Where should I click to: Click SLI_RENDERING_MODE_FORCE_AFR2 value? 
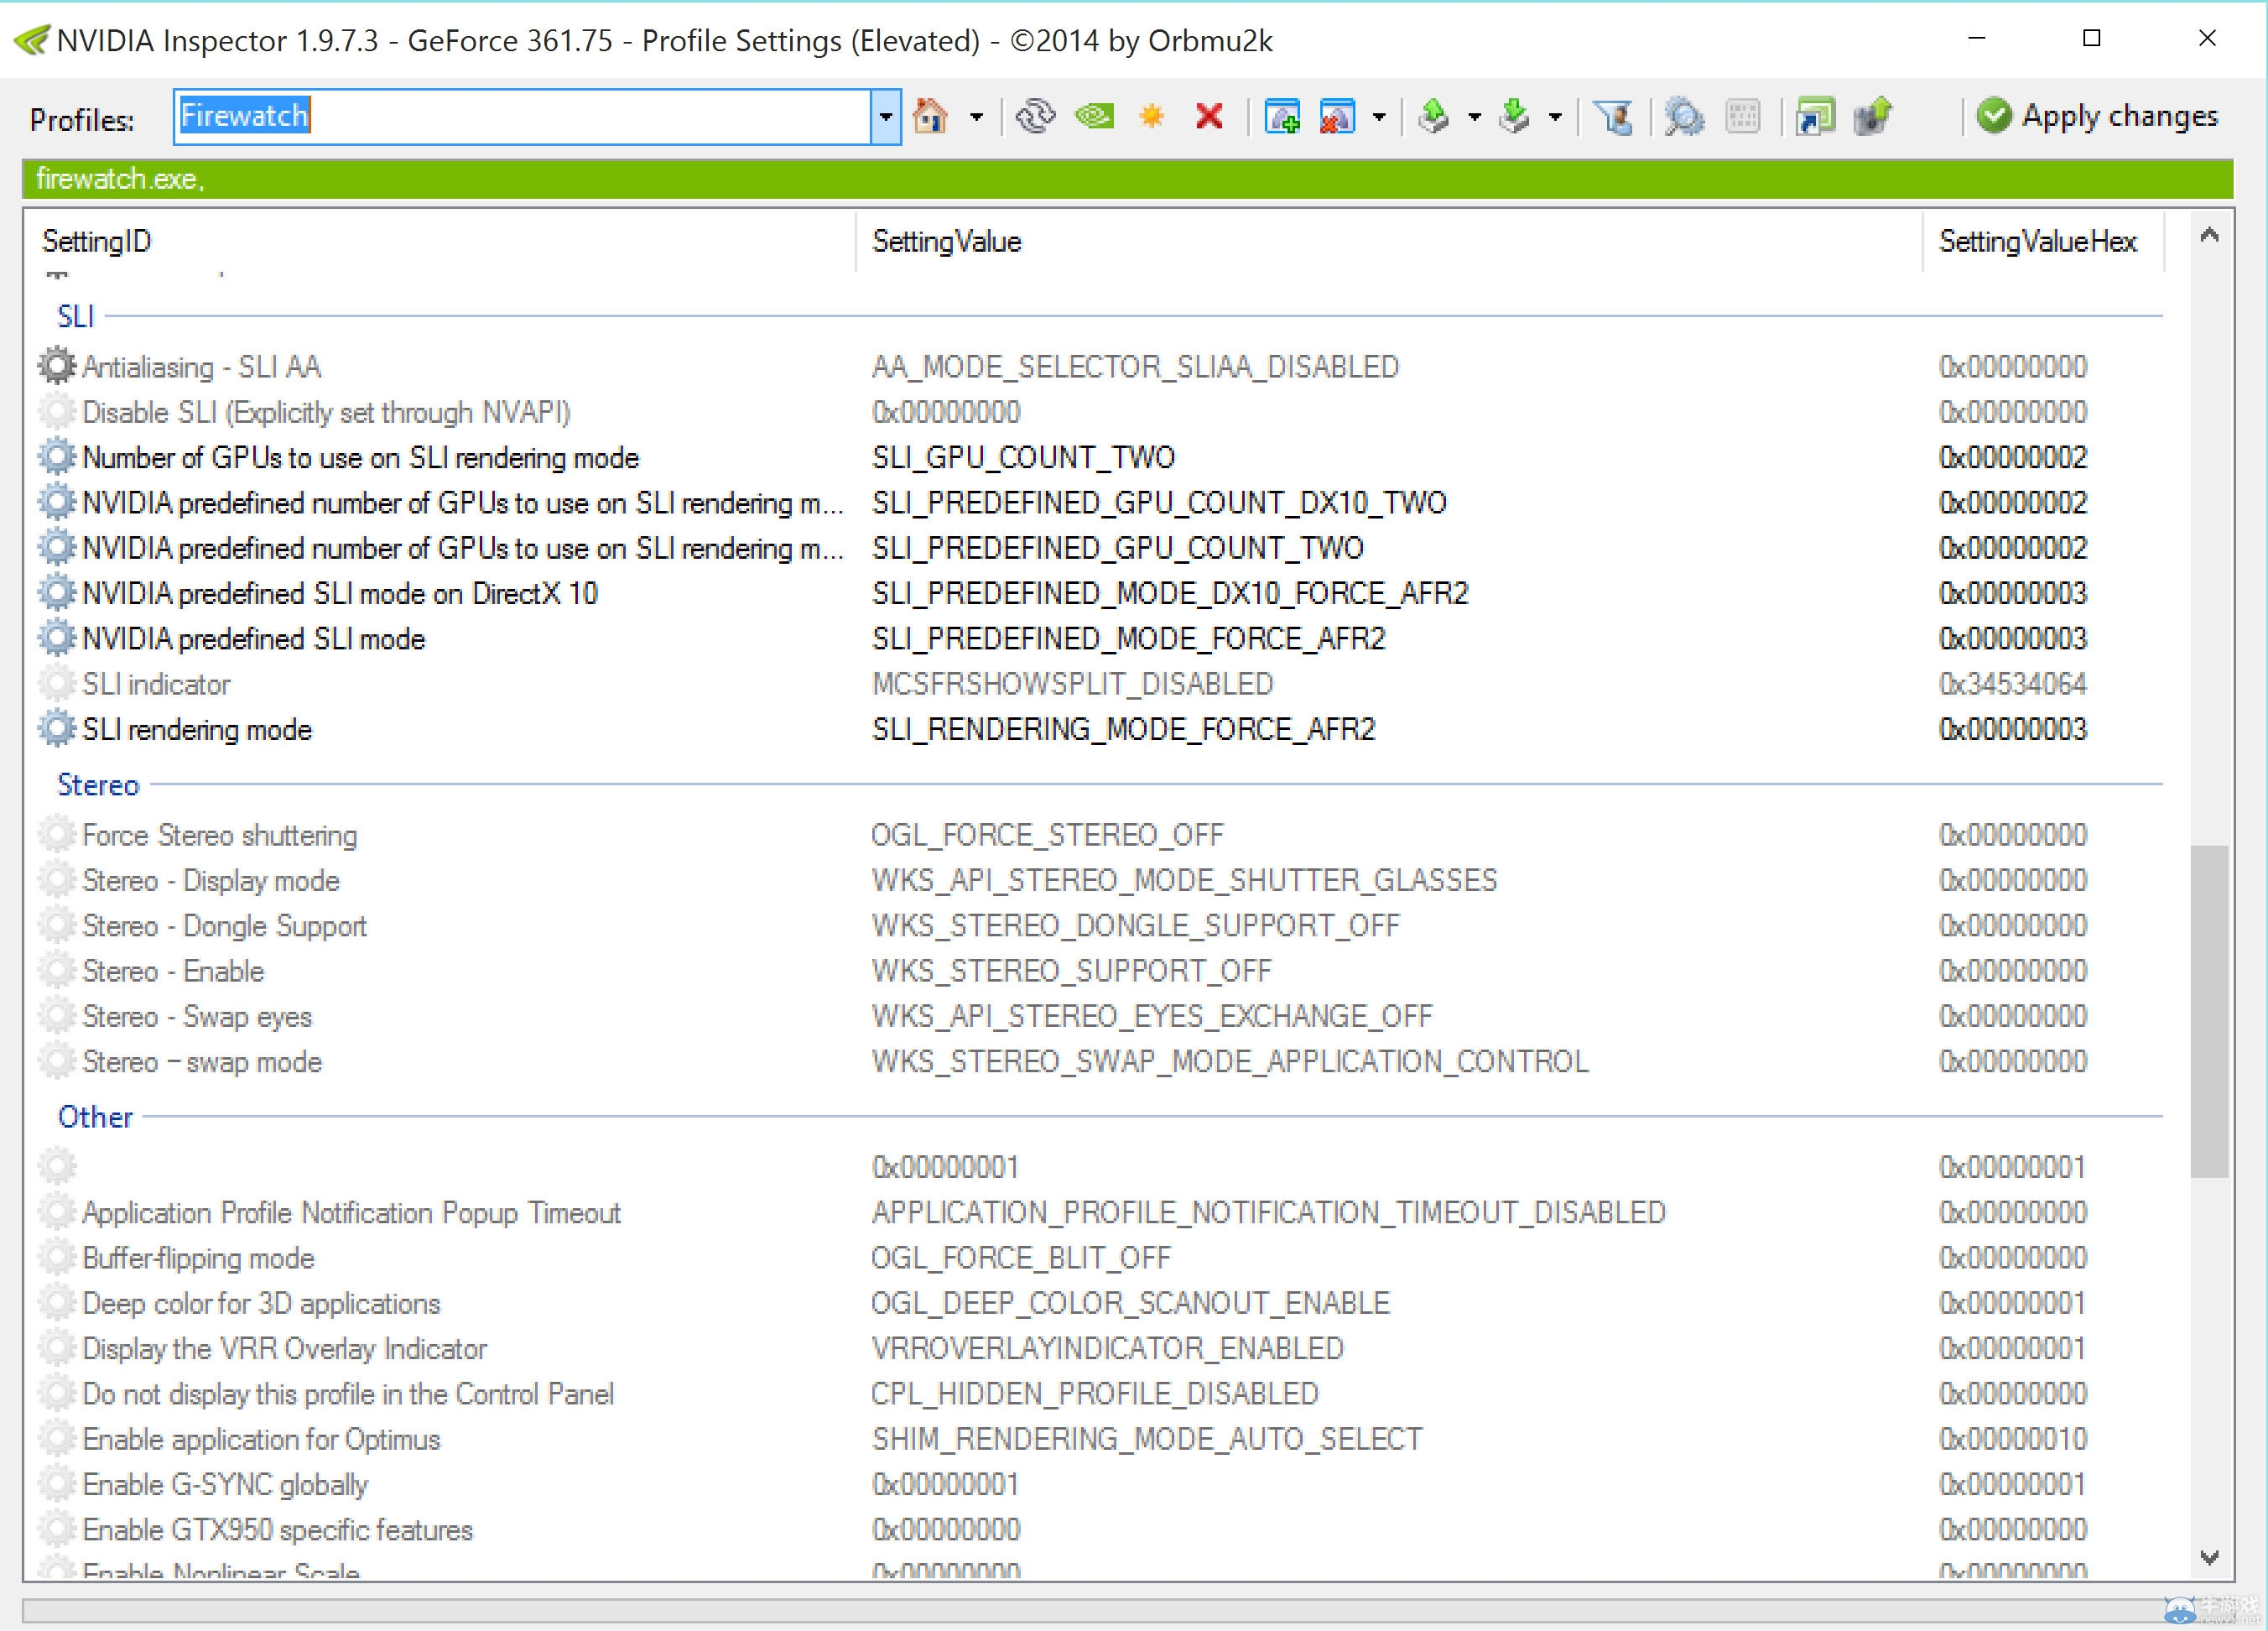tap(1123, 729)
